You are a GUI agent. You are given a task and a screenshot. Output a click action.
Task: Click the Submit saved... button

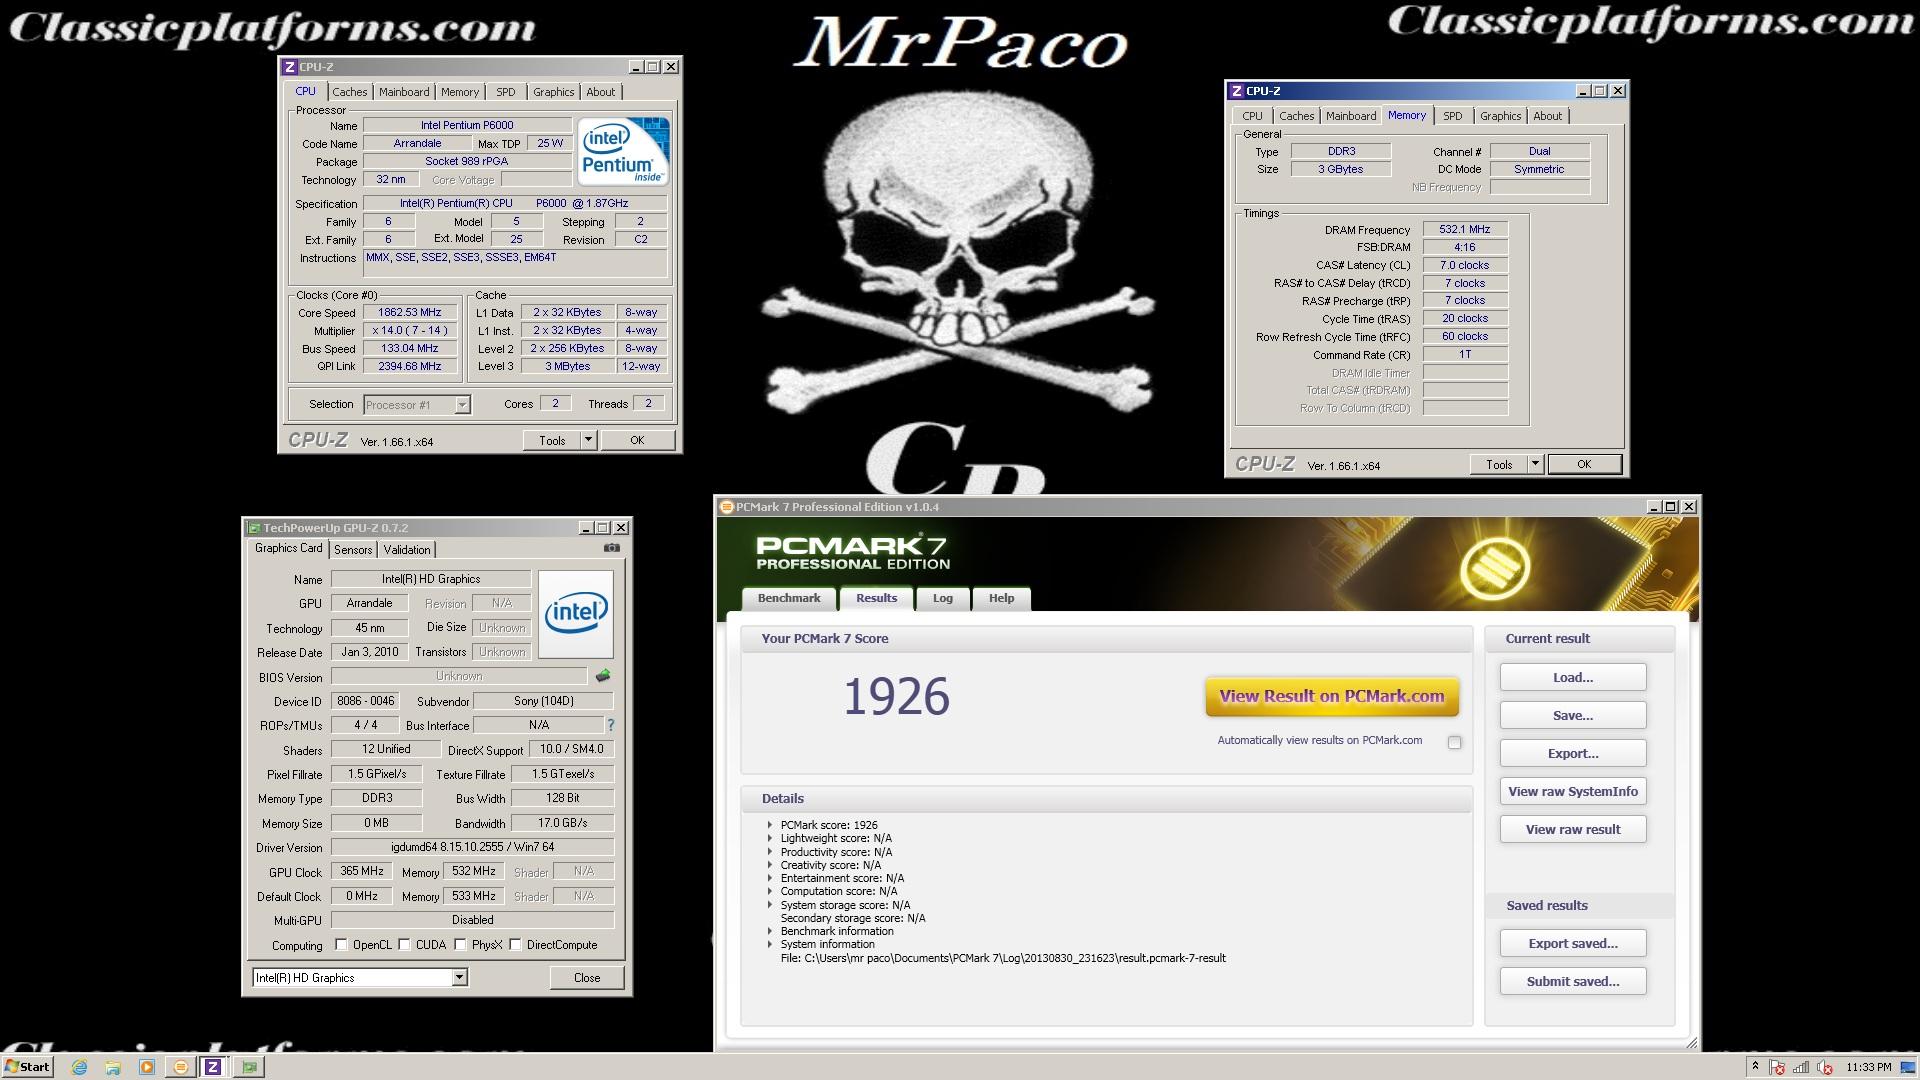click(1572, 981)
